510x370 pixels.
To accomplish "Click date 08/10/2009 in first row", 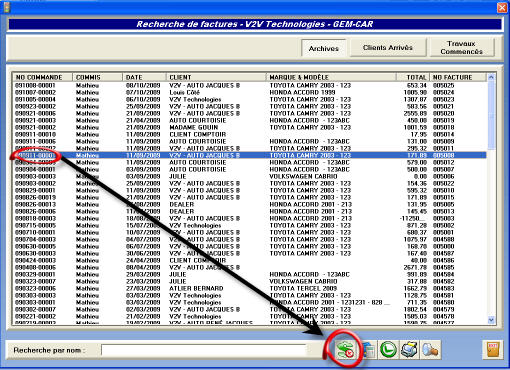I will (x=143, y=85).
